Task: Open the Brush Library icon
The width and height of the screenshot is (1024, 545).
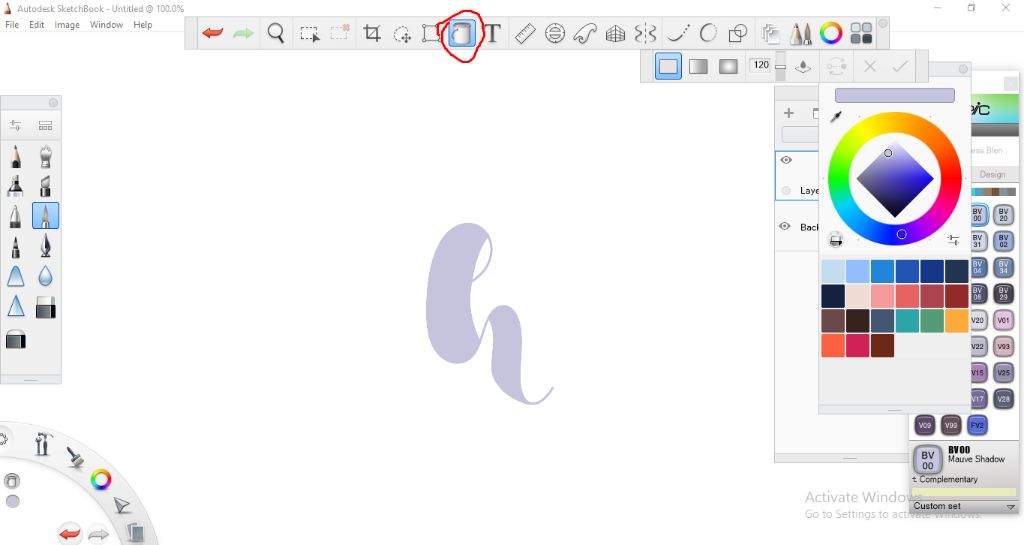Action: [45, 125]
